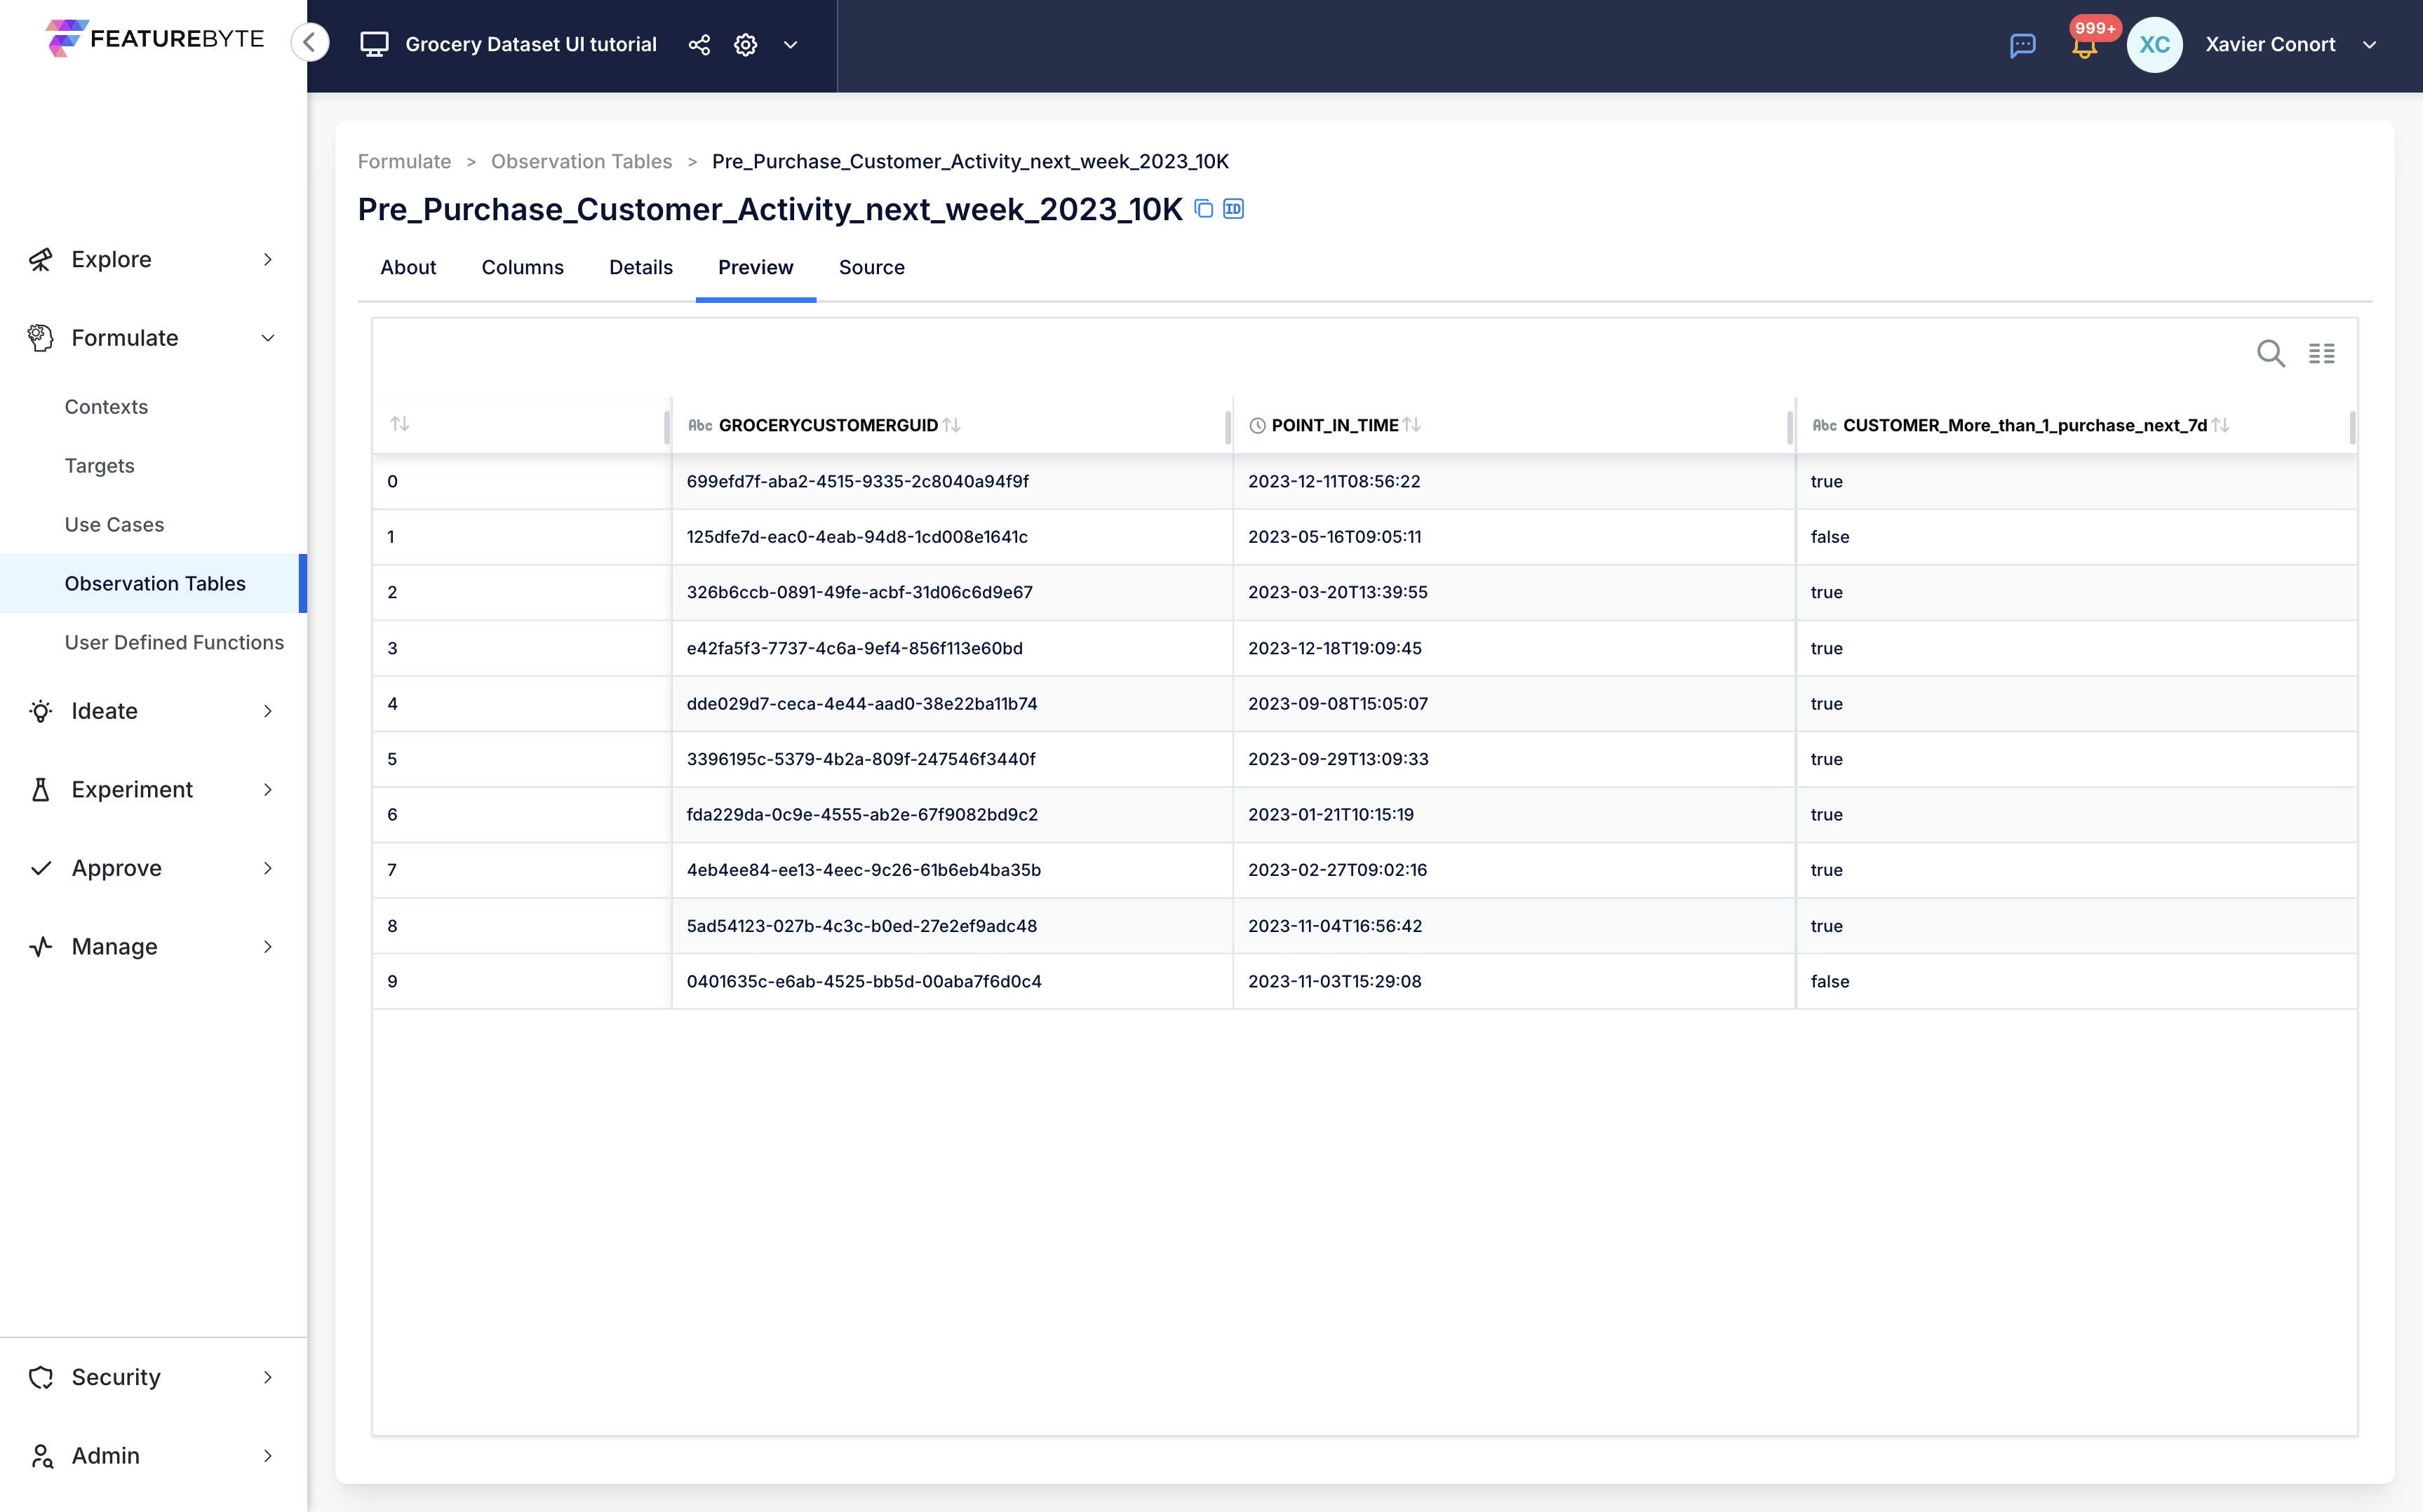Select cell 3396195c-5379-4b2a-809f-247546f3440f

tap(860, 759)
